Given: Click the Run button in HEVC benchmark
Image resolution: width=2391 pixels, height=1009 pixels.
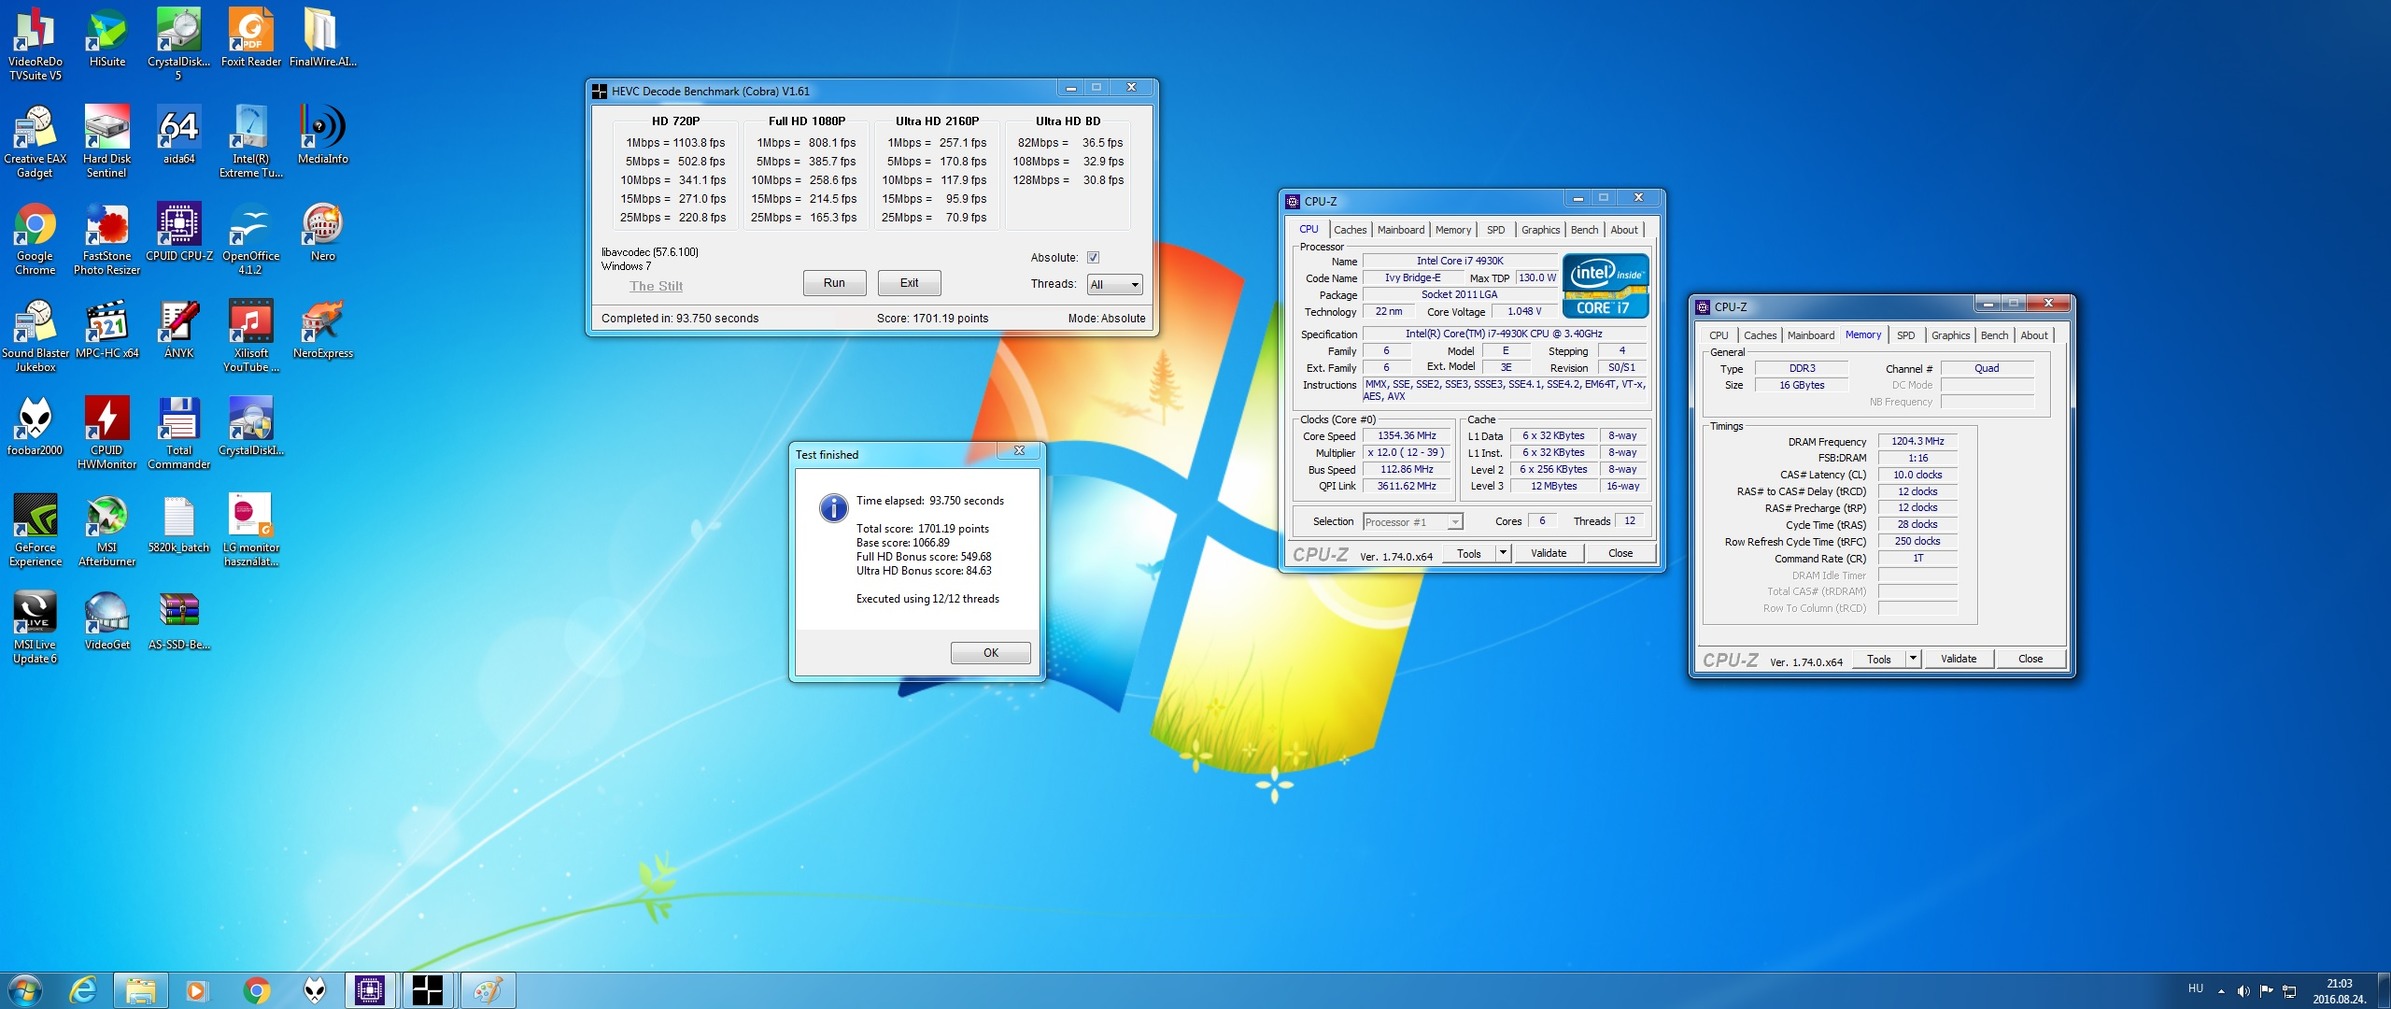Looking at the screenshot, I should click(834, 283).
